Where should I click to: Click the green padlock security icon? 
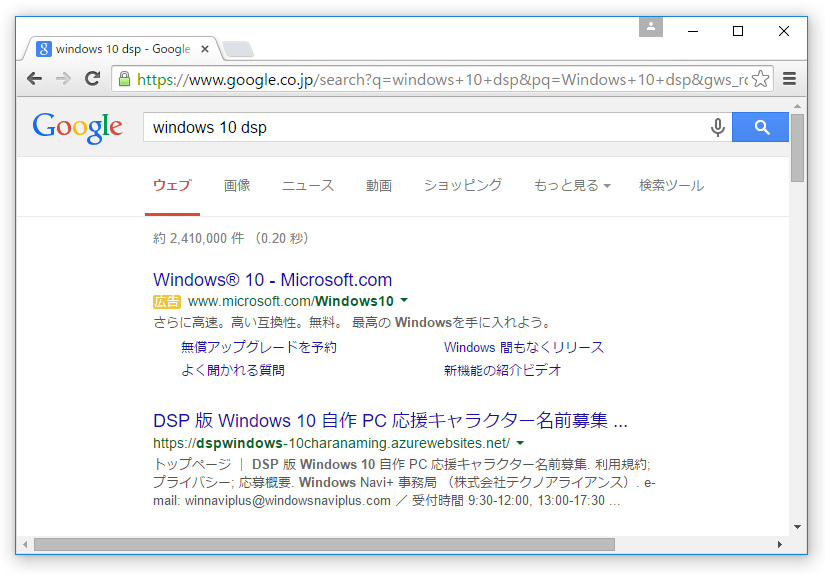click(x=124, y=79)
